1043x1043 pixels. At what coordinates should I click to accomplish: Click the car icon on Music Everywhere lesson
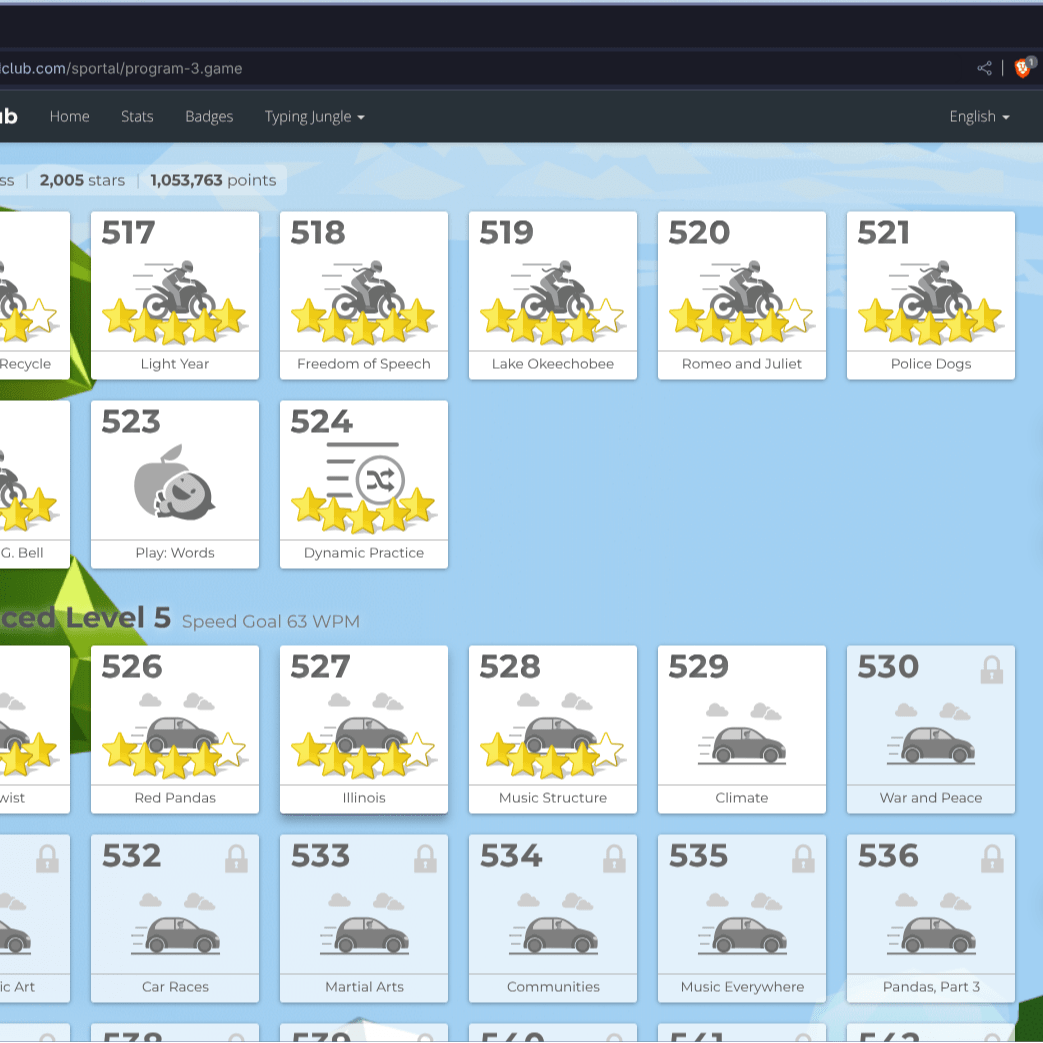(742, 935)
